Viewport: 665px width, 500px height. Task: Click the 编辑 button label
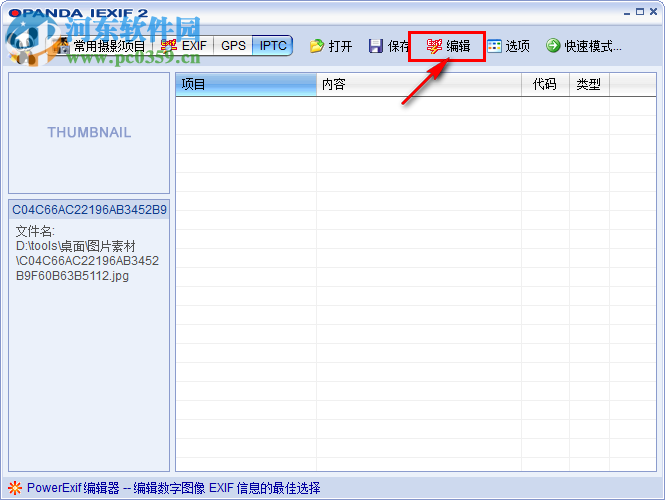click(x=458, y=46)
